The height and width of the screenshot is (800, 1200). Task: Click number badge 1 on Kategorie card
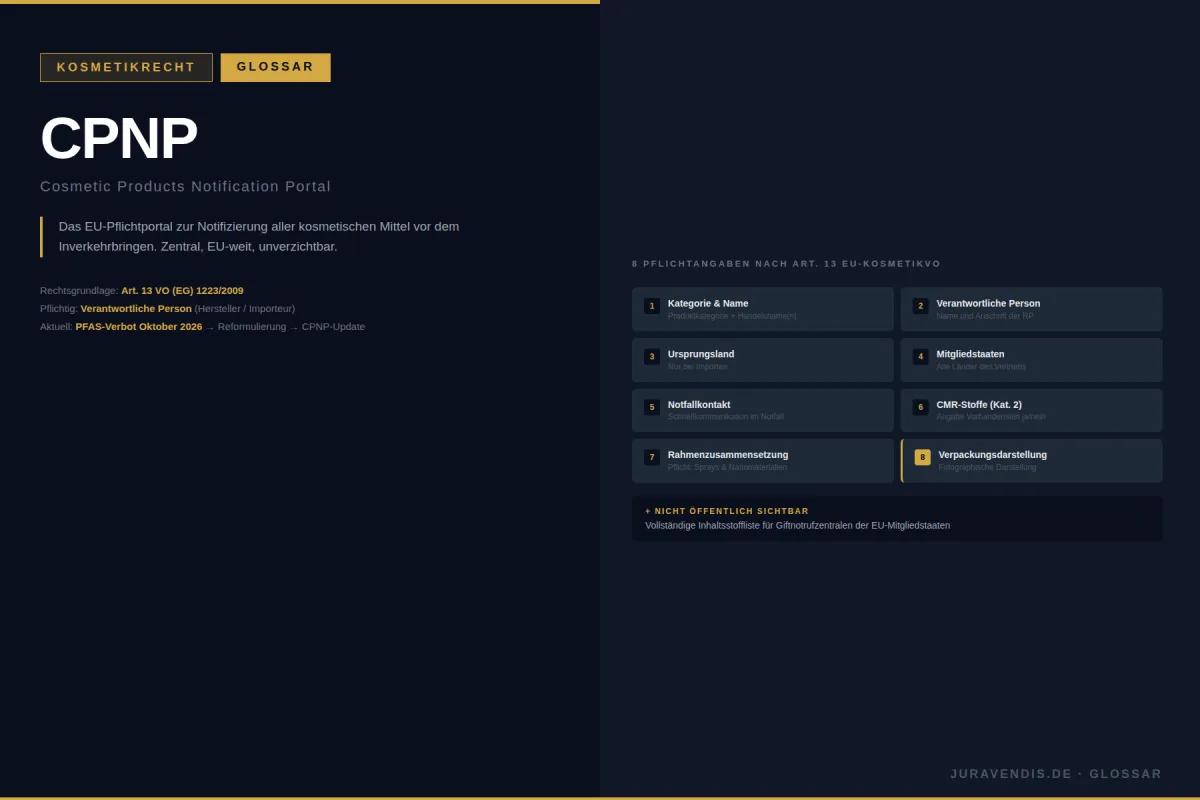click(652, 306)
